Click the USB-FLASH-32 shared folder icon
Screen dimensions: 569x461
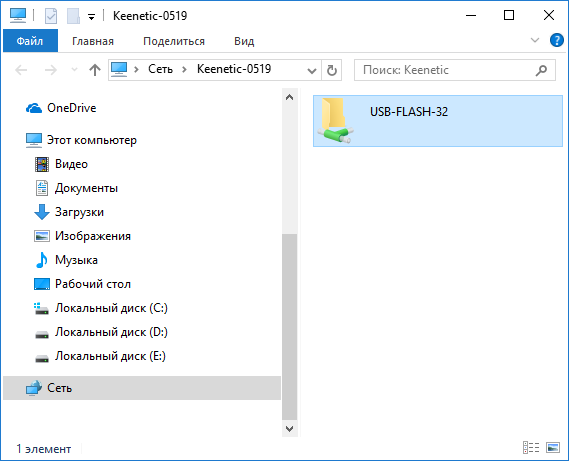point(335,121)
